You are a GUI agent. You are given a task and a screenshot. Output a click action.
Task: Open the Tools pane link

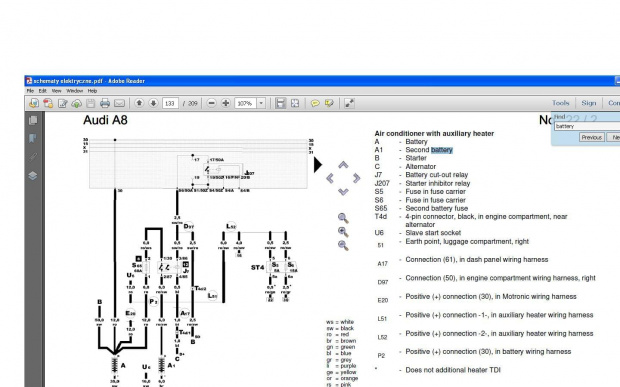(561, 103)
